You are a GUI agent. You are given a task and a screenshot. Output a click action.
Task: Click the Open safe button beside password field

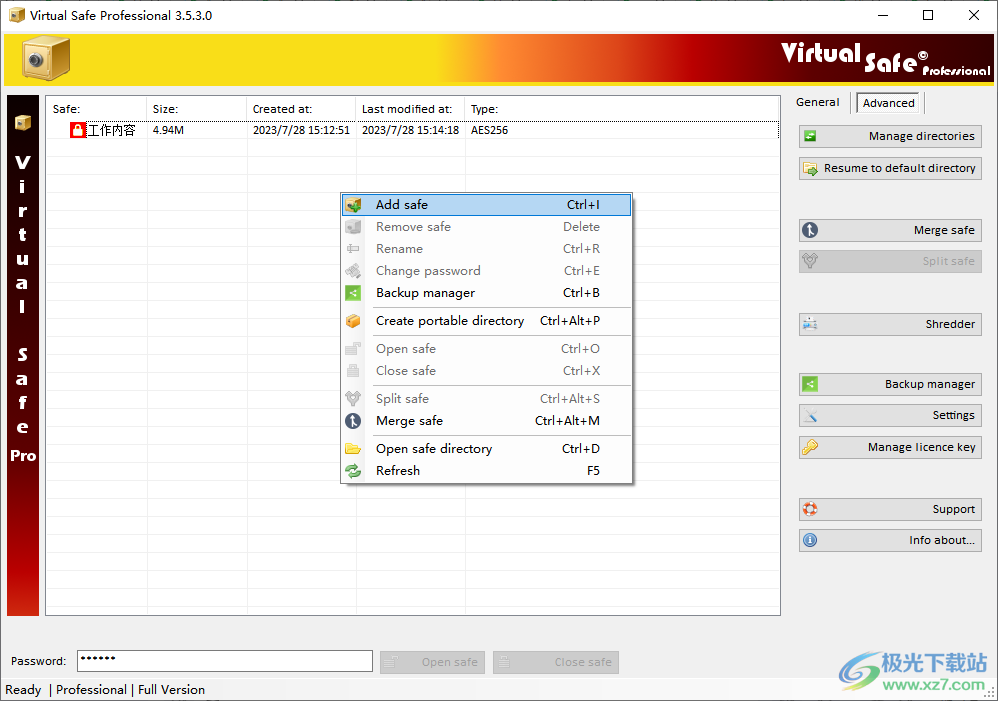432,662
